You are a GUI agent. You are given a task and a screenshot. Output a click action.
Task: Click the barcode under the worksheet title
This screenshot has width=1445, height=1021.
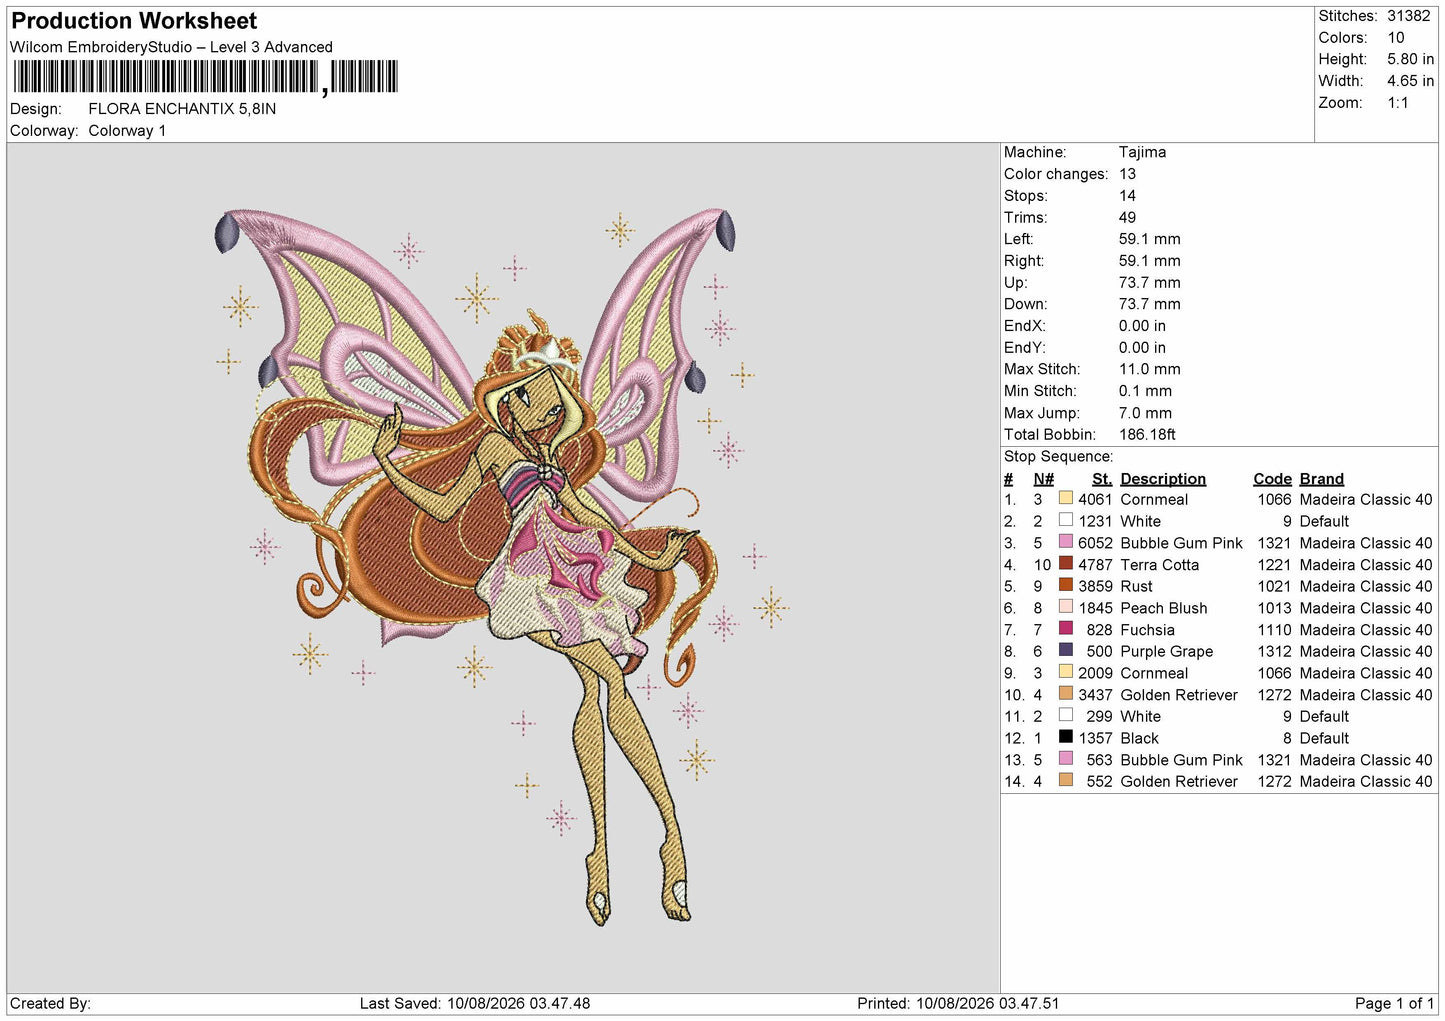click(x=206, y=77)
